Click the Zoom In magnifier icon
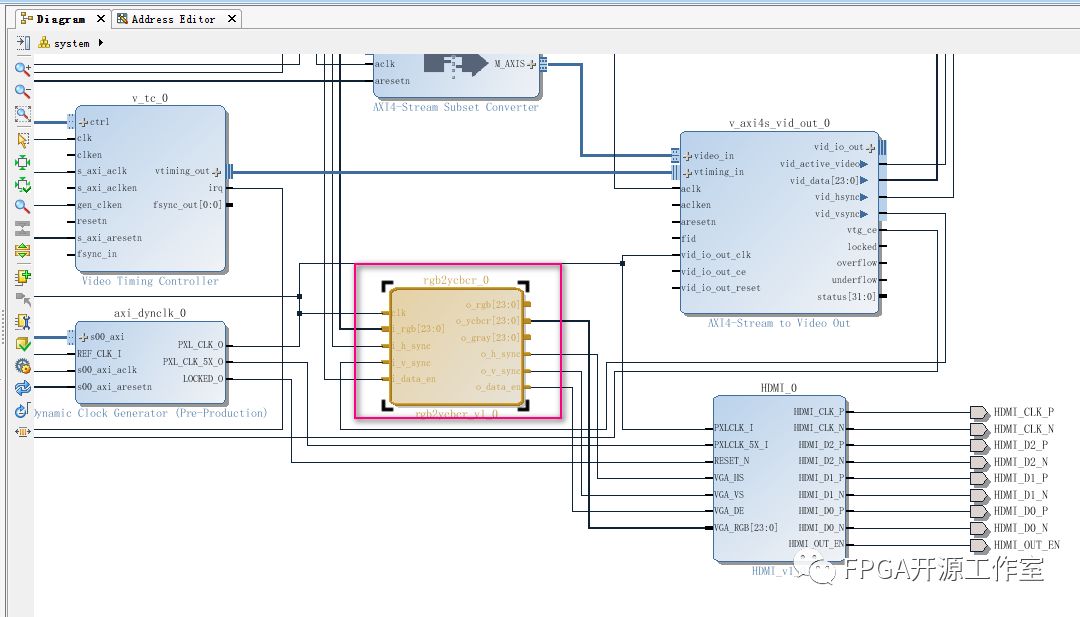The height and width of the screenshot is (617, 1080). [x=22, y=69]
